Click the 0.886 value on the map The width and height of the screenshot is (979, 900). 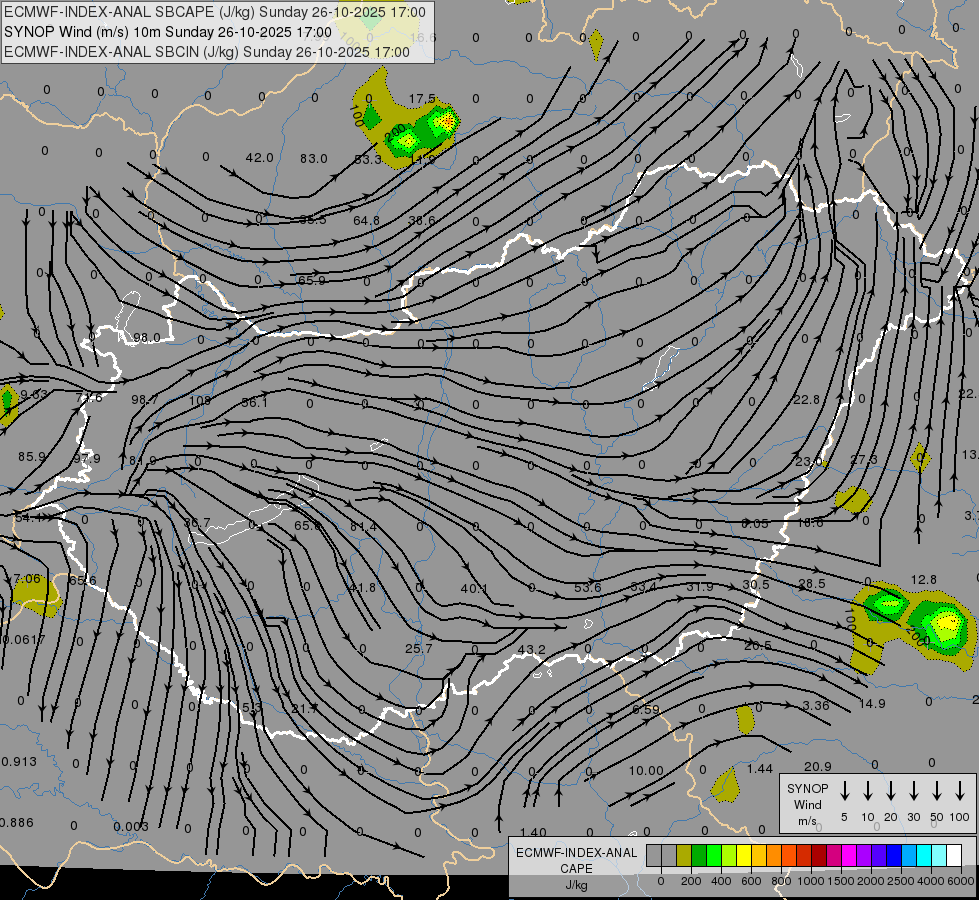click(17, 822)
